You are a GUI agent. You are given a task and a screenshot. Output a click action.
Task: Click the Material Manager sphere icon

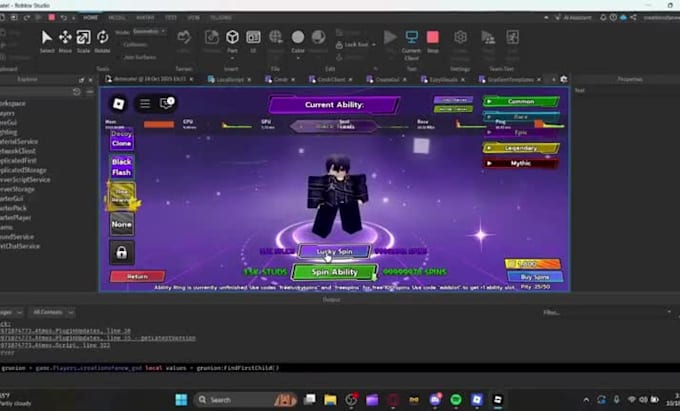(x=318, y=37)
